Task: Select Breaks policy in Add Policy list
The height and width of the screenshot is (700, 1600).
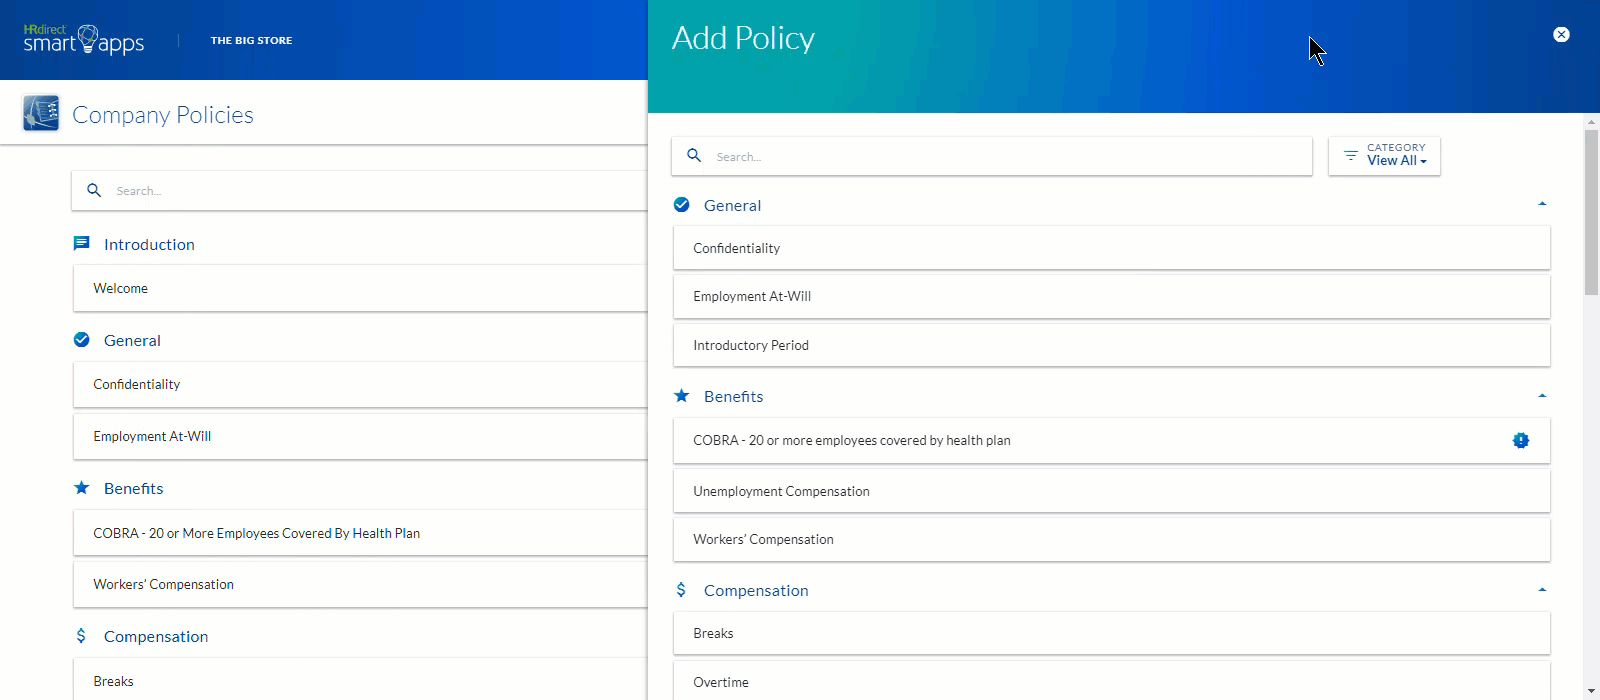Action: 1112,633
